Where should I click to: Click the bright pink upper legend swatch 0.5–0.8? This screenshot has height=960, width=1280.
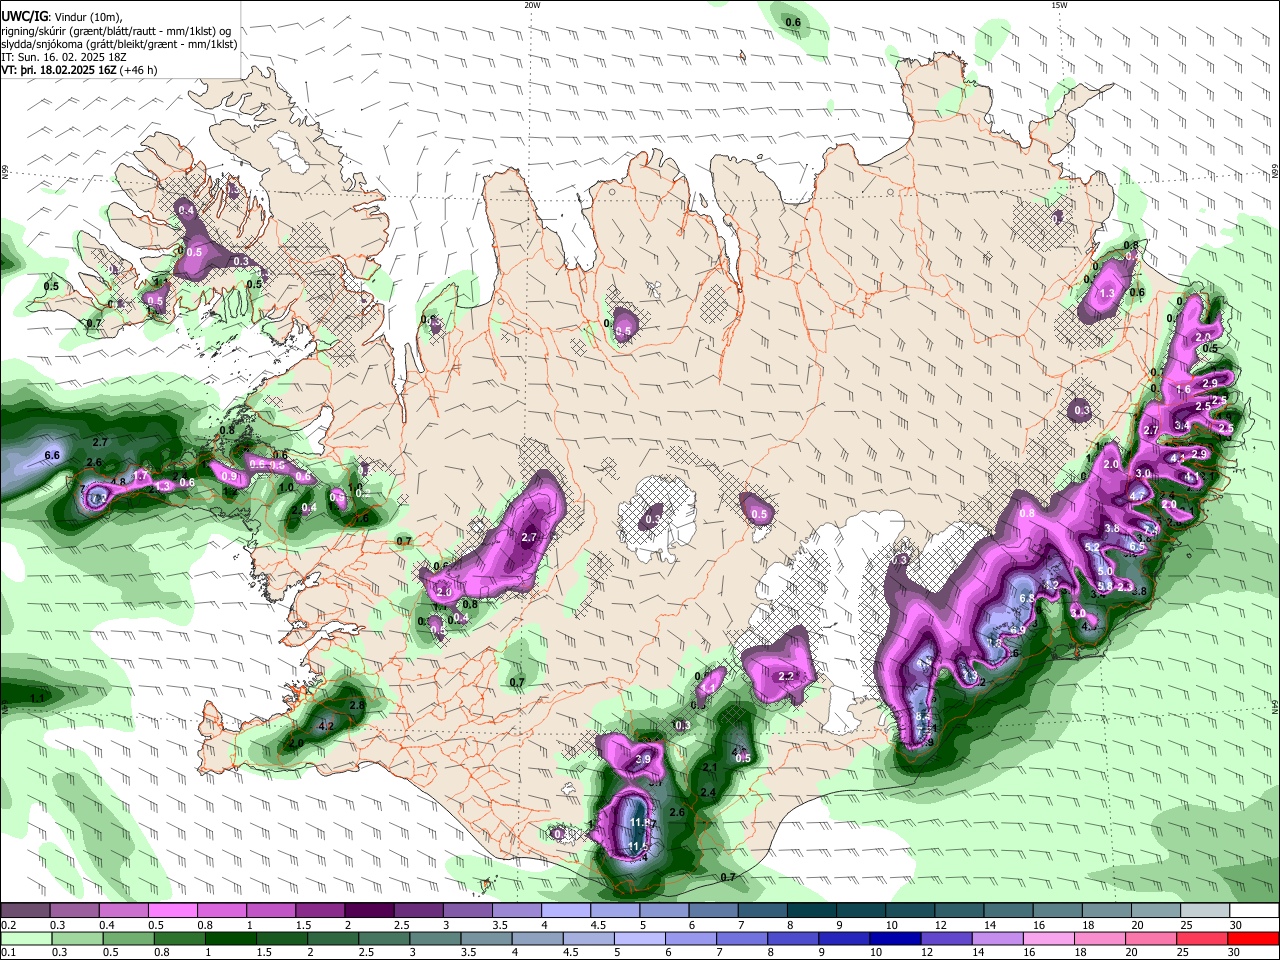coord(172,911)
